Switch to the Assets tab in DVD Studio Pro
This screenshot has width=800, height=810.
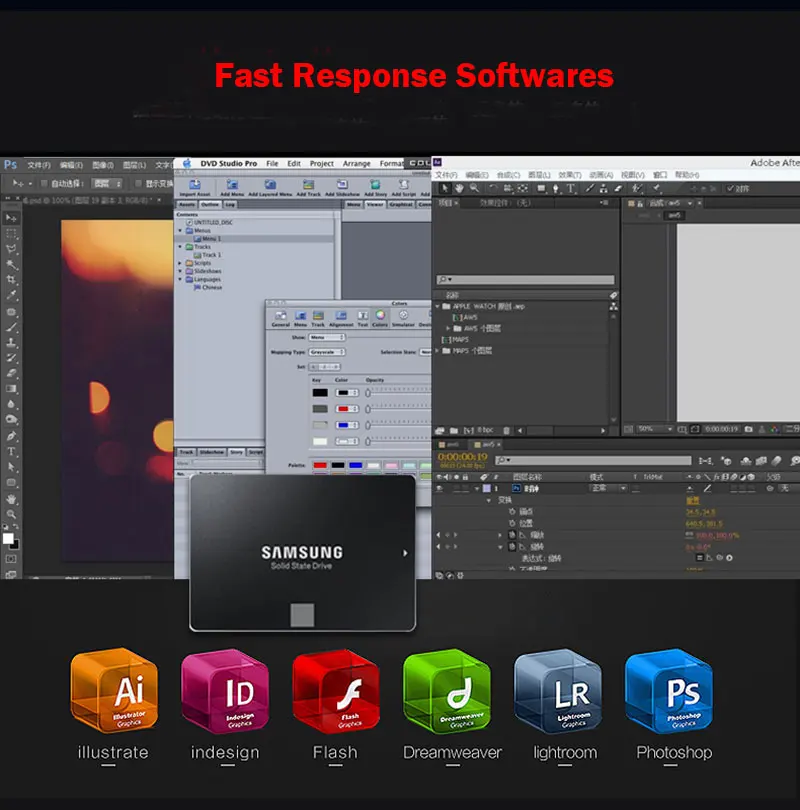click(187, 205)
